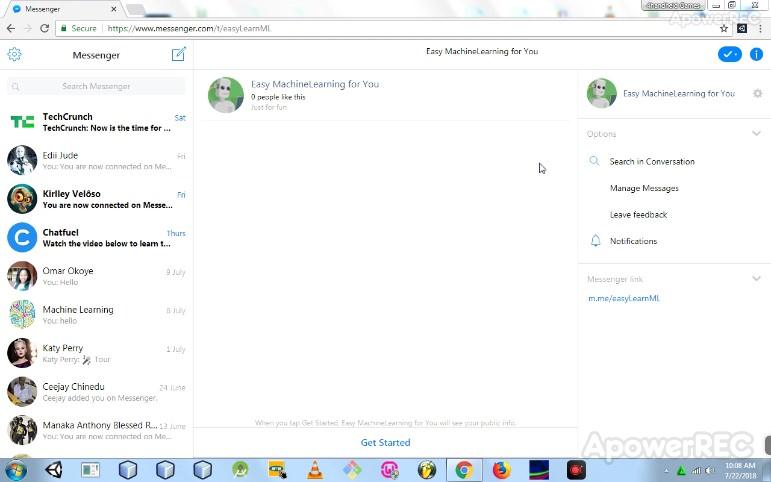Viewport: 771px width, 482px height.
Task: Collapse the Options section
Action: (756, 133)
